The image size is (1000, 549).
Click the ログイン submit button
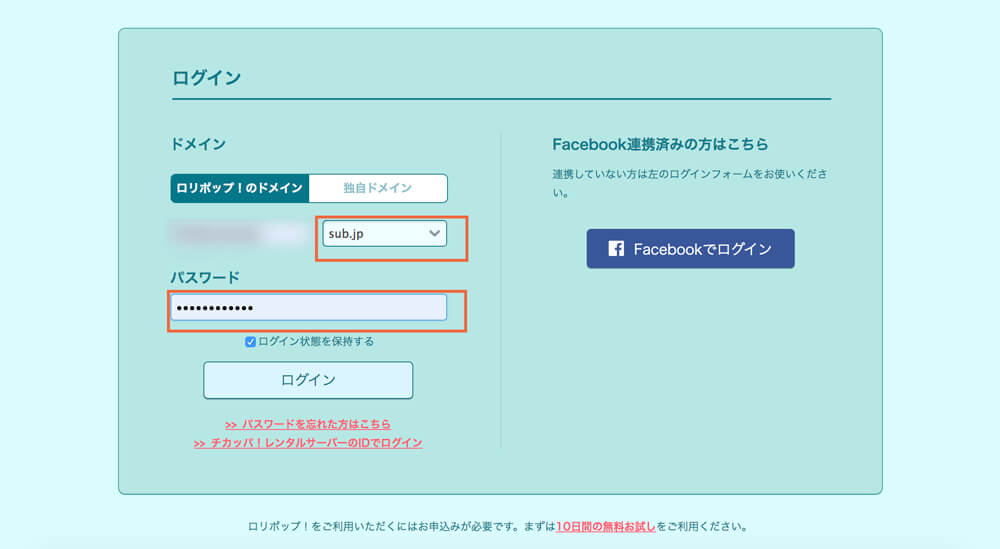(308, 380)
